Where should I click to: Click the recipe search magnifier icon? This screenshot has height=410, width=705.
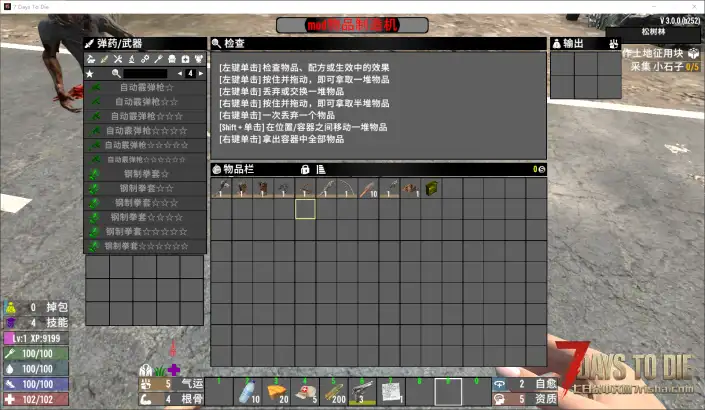pyautogui.click(x=116, y=74)
